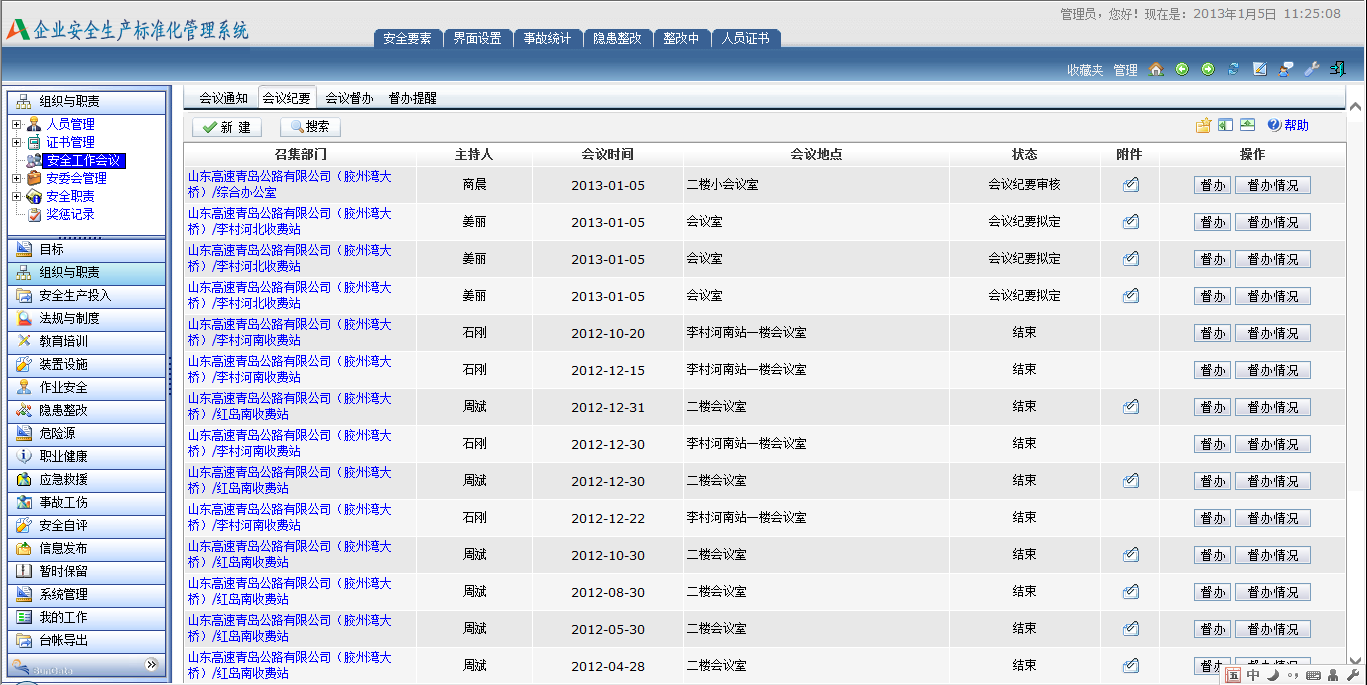
Task: Click the Home icon in top toolbar
Action: 1156,69
